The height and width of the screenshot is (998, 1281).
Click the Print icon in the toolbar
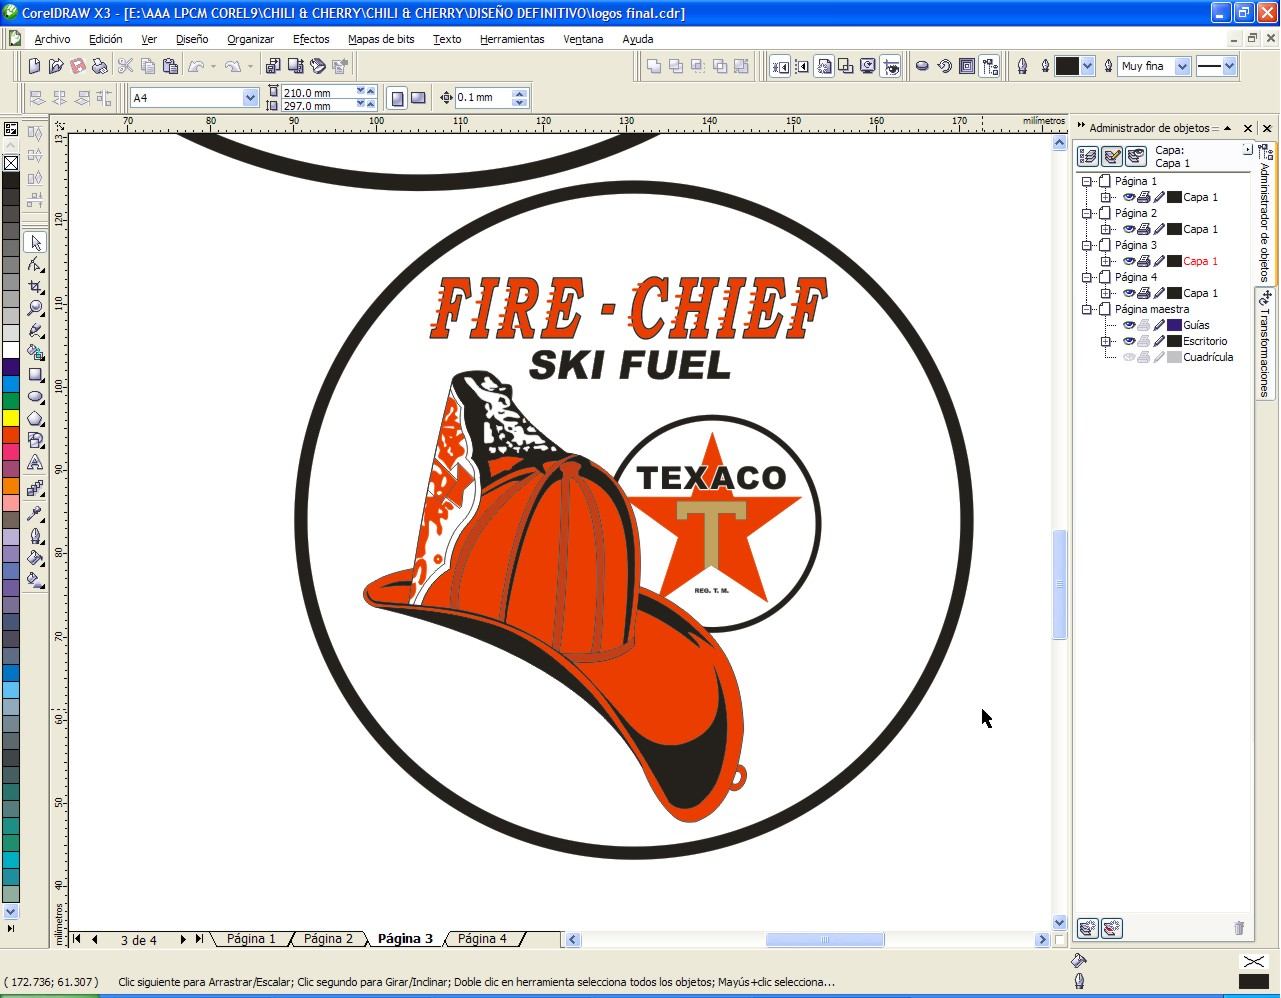pyautogui.click(x=100, y=66)
